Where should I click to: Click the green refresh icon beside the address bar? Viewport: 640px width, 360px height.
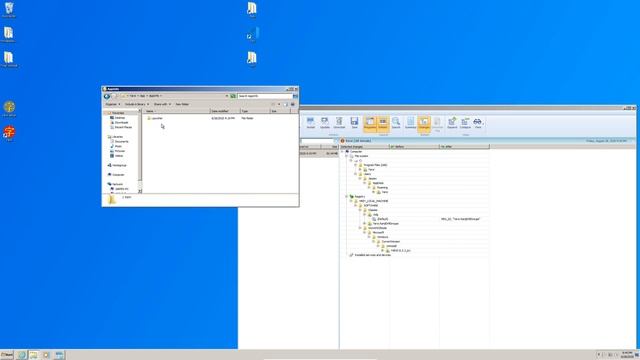pos(233,96)
